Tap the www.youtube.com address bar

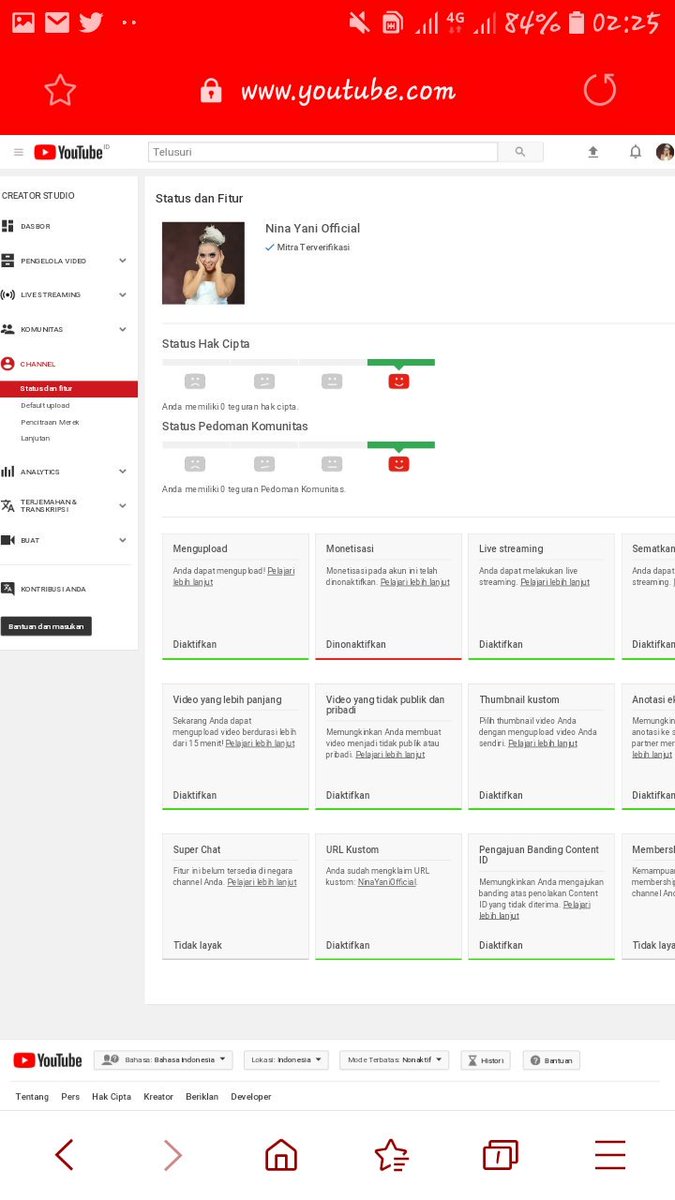tap(348, 91)
